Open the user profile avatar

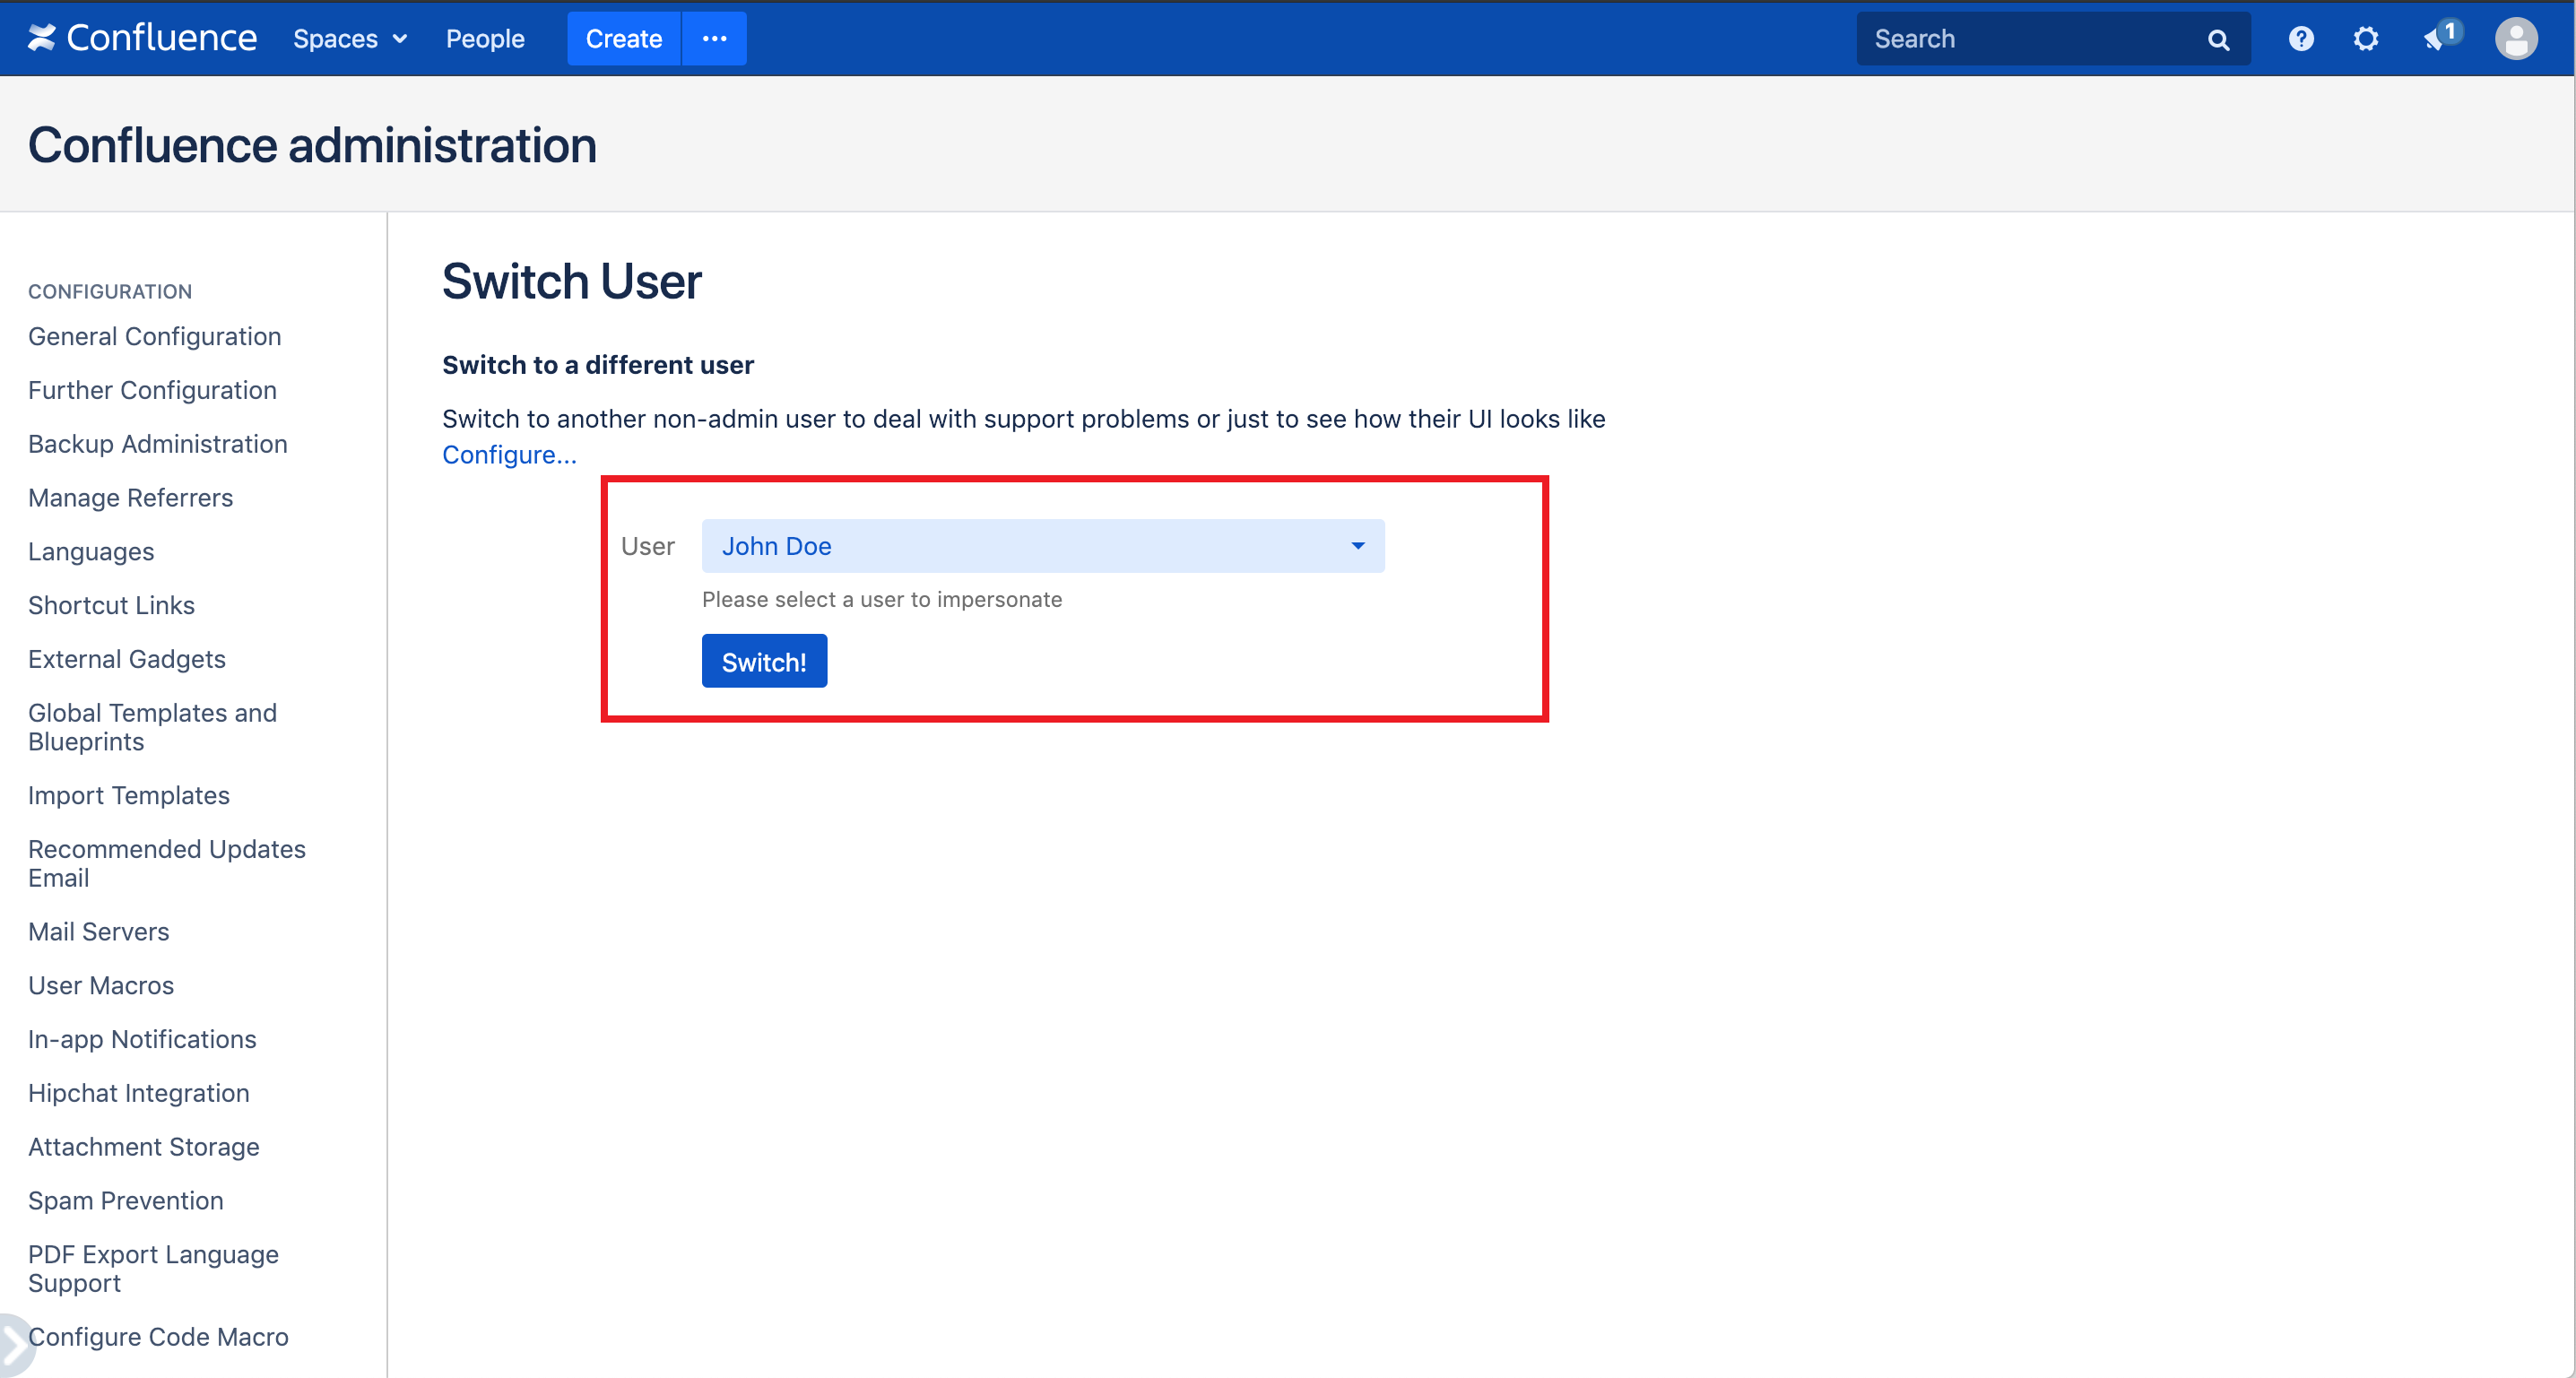2516,38
